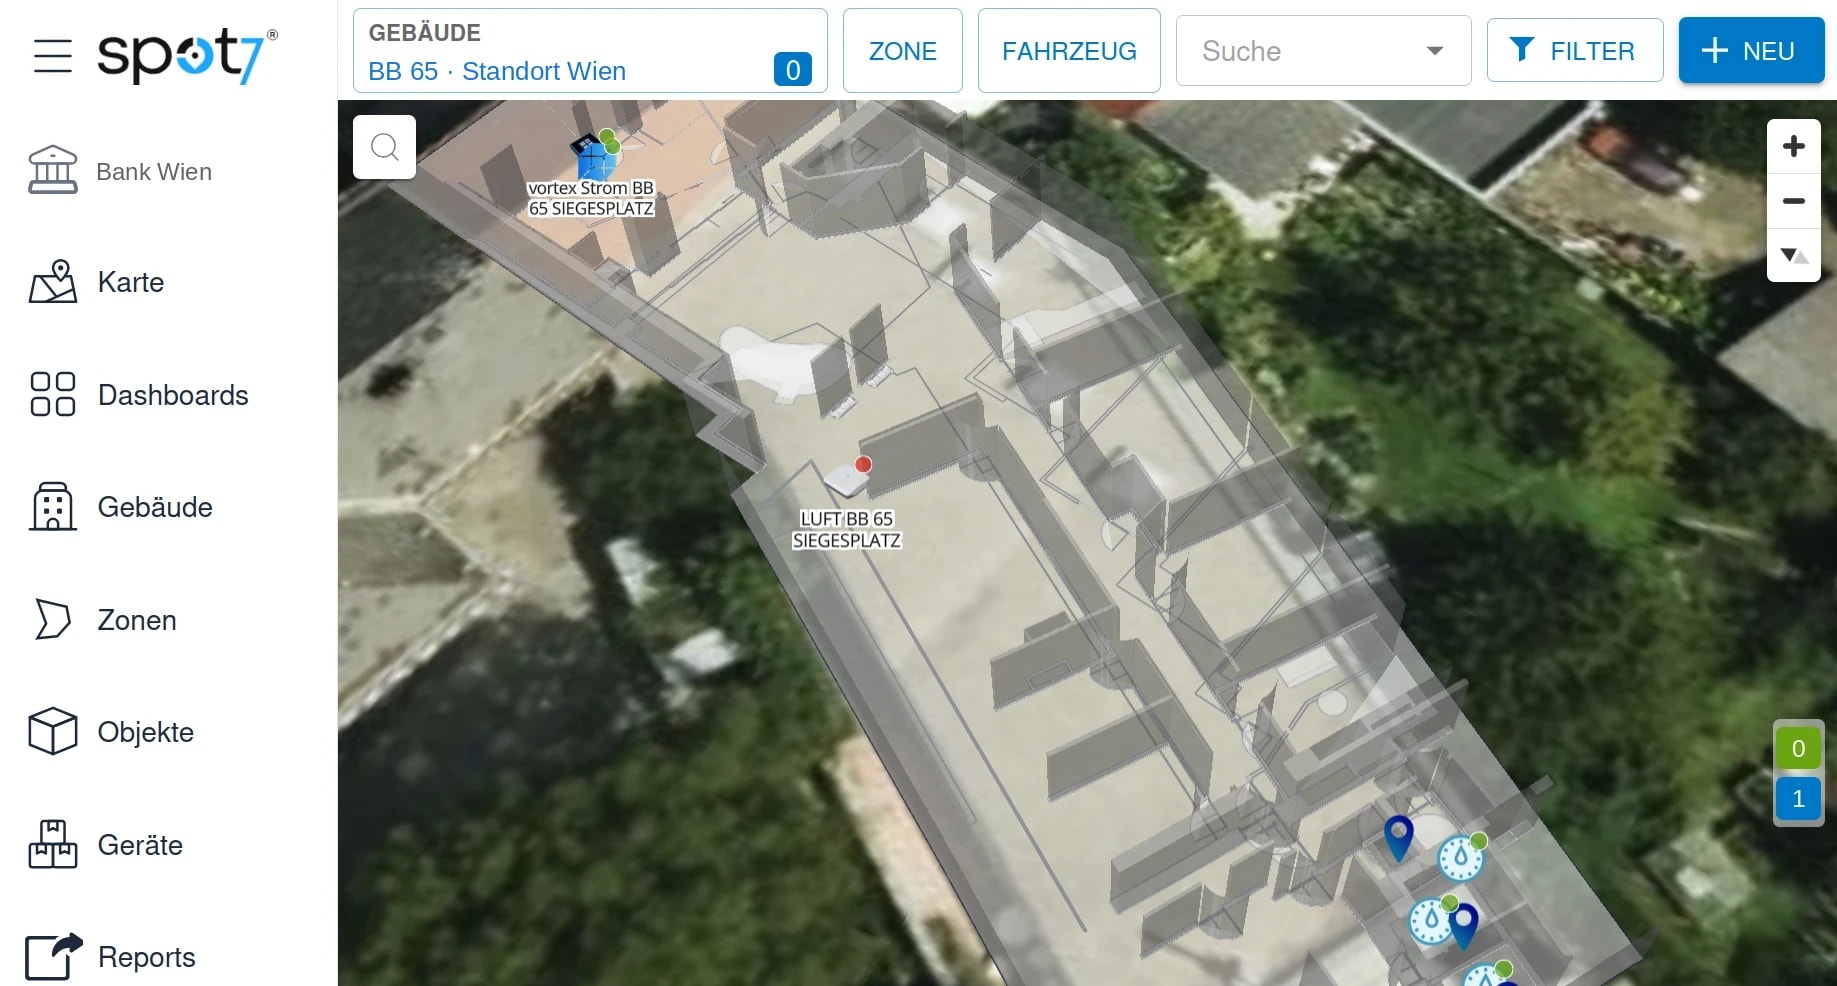This screenshot has height=986, width=1837.
Task: Click the spot7 logo
Action: pyautogui.click(x=187, y=55)
